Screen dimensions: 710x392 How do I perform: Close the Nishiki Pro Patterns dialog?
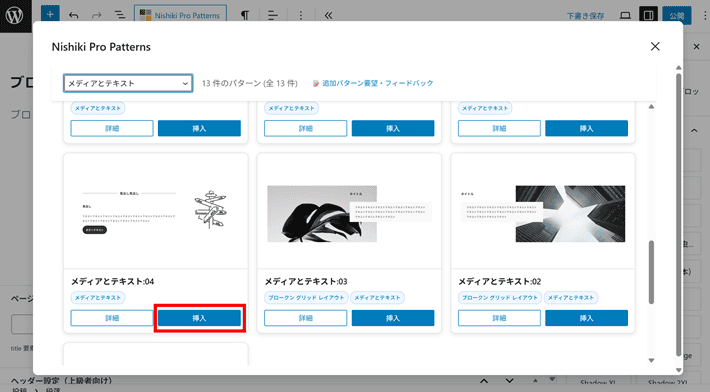click(x=655, y=46)
